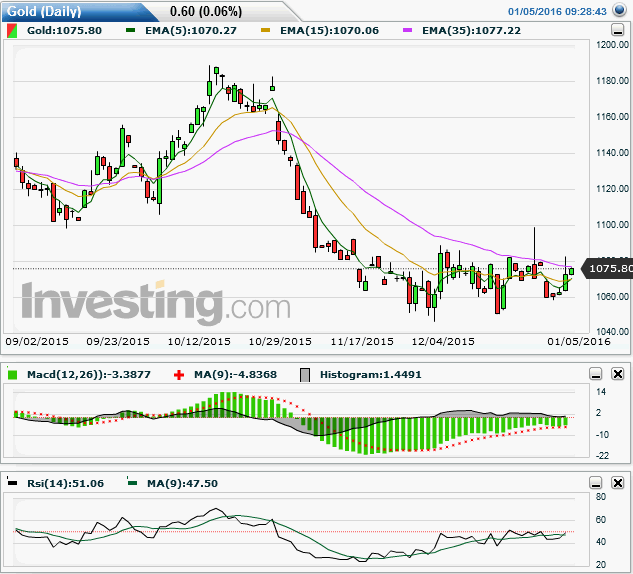Image resolution: width=633 pixels, height=574 pixels.
Task: Click the EMA(15) gold legend swatch
Action: point(265,30)
